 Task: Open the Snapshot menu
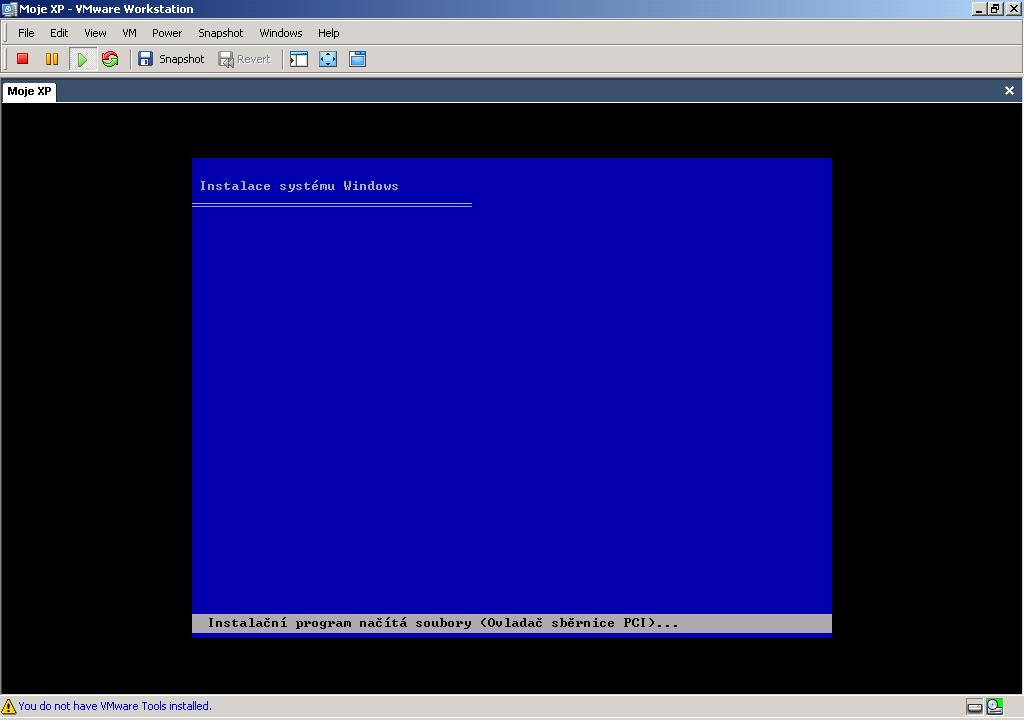(220, 33)
